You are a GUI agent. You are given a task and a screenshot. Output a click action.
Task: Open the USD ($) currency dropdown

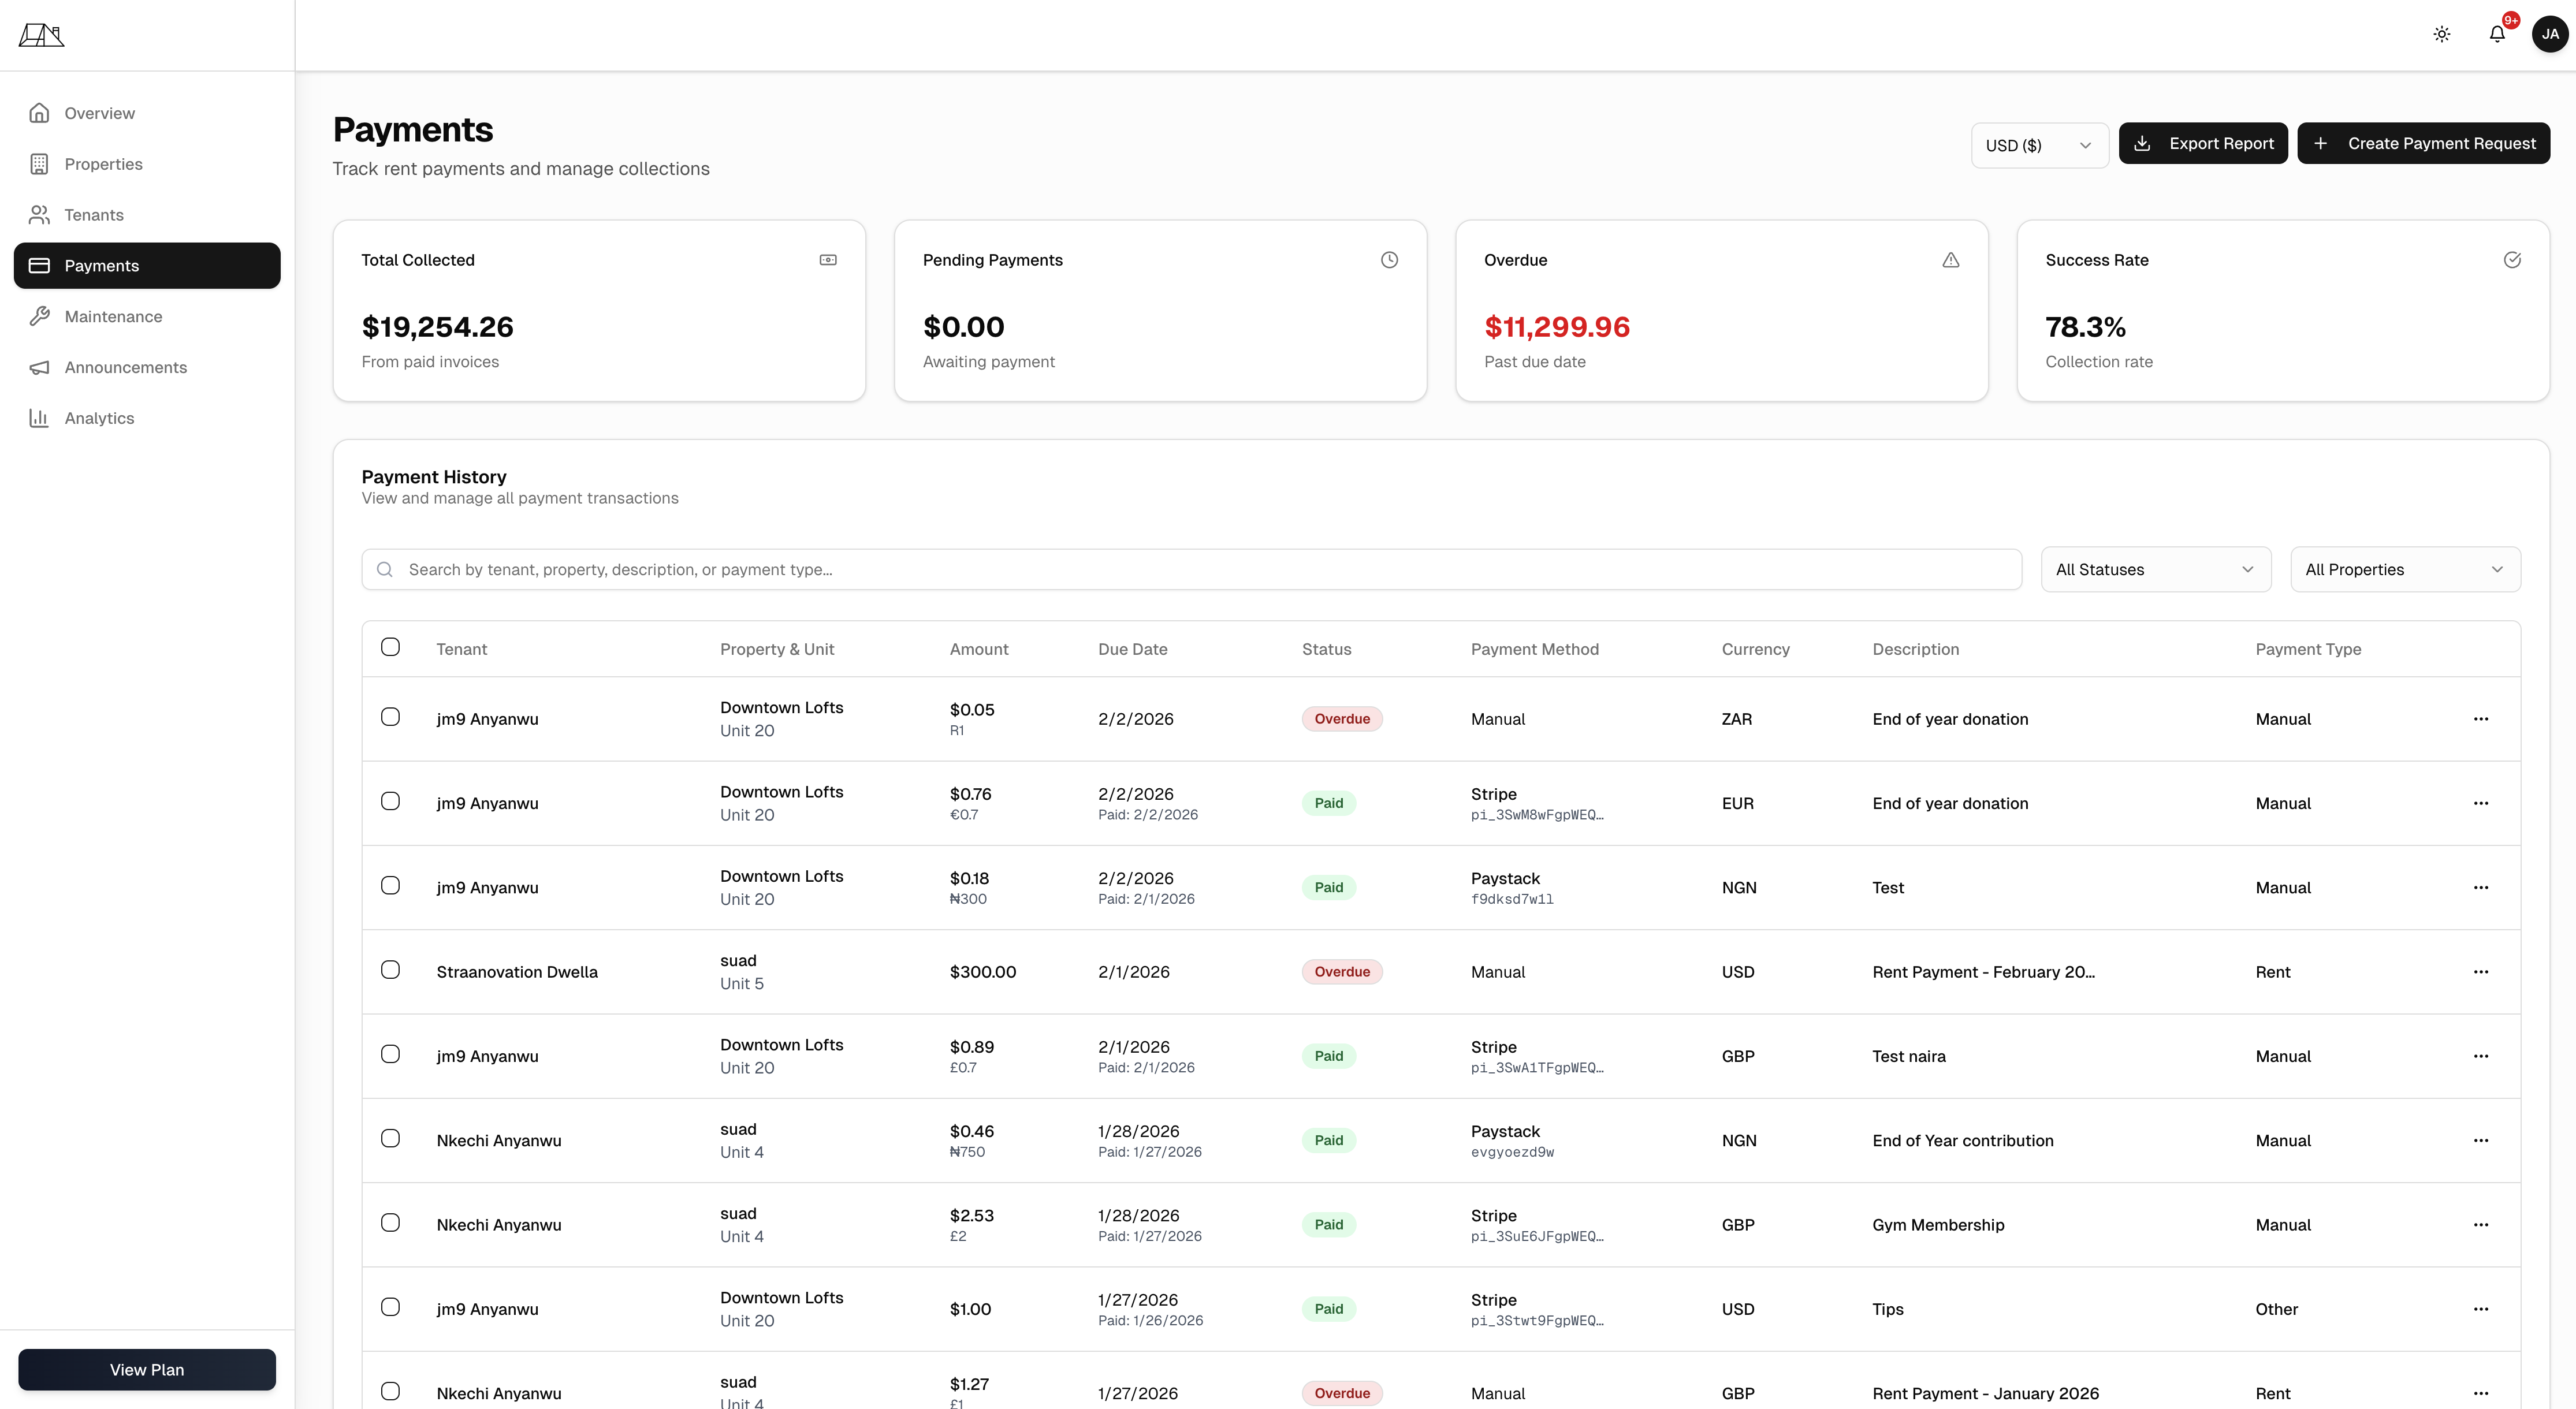coord(2038,145)
